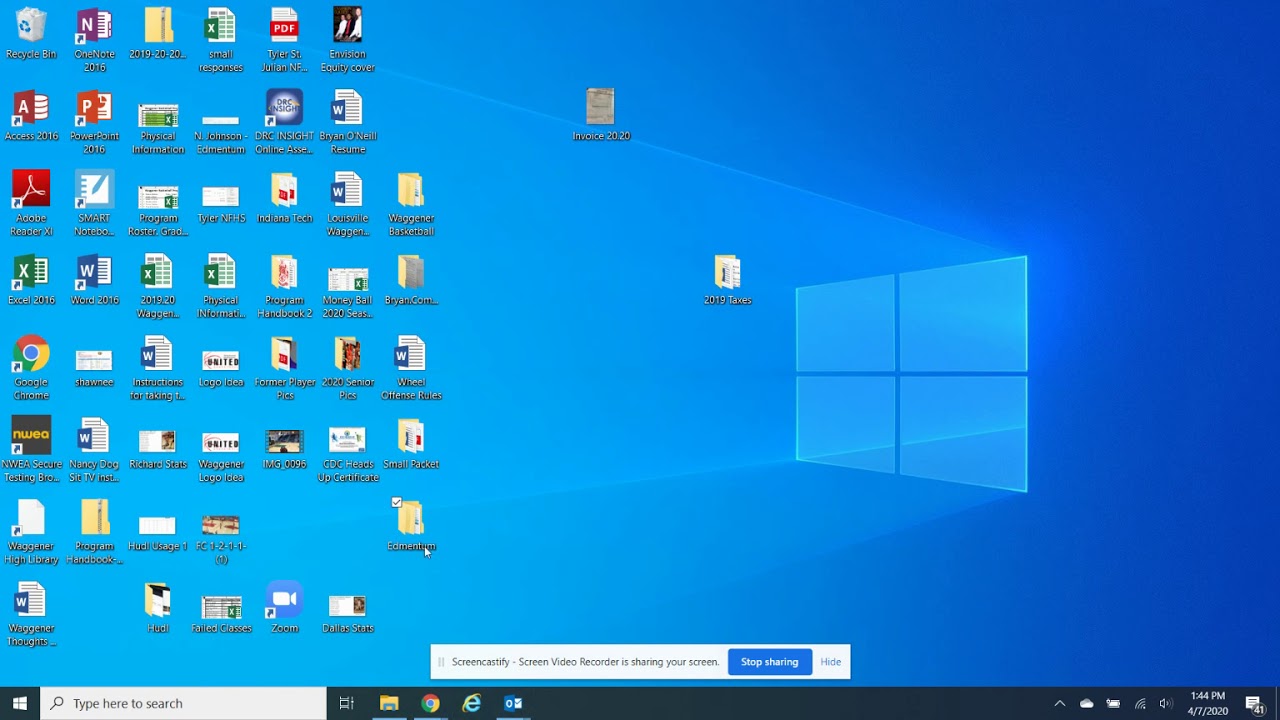Select the IMG_0096 photo thumbnail
1280x720 pixels.
(284, 450)
